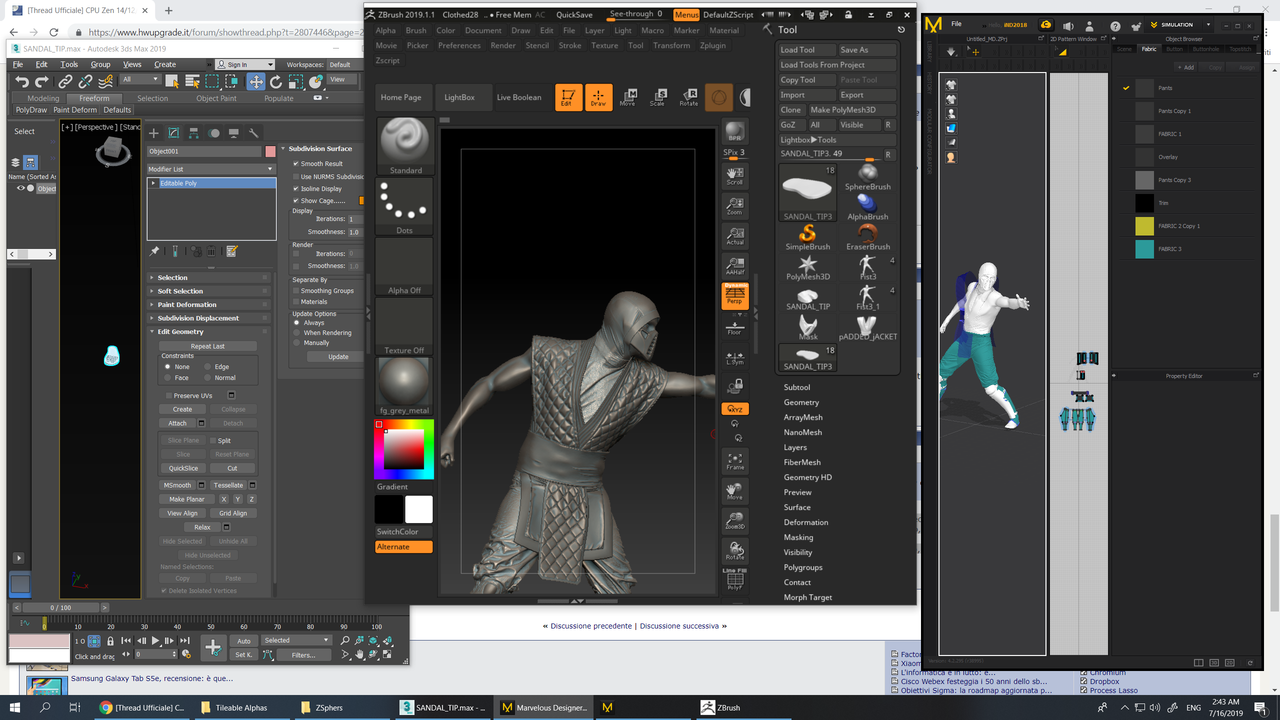The width and height of the screenshot is (1280, 720).
Task: Collapse the Edit Geometry rollout
Action: pos(209,331)
